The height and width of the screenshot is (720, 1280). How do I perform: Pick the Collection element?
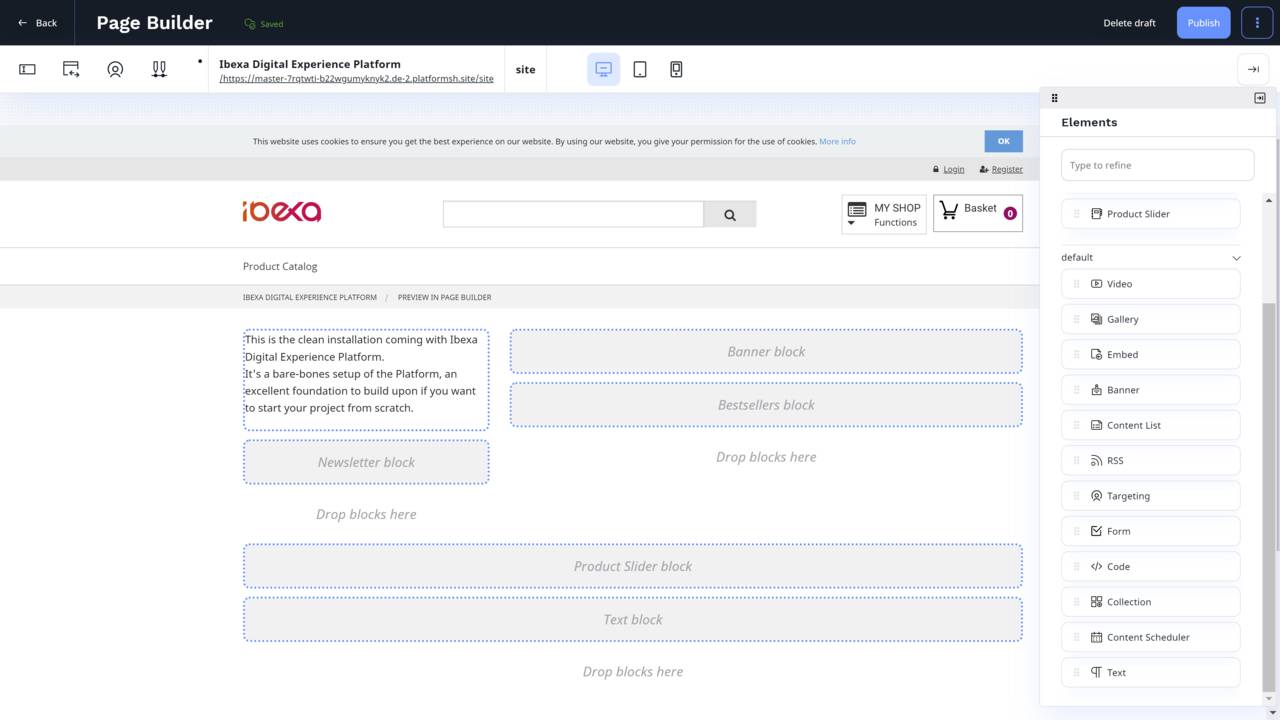click(x=1151, y=602)
